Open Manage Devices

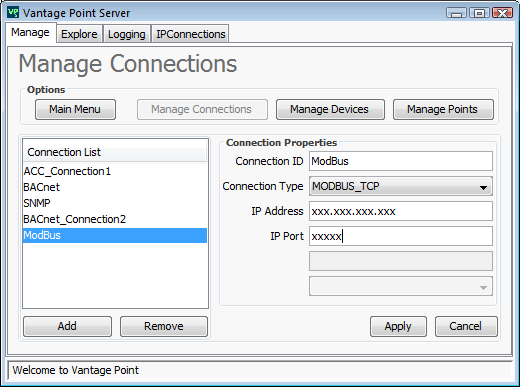click(330, 109)
